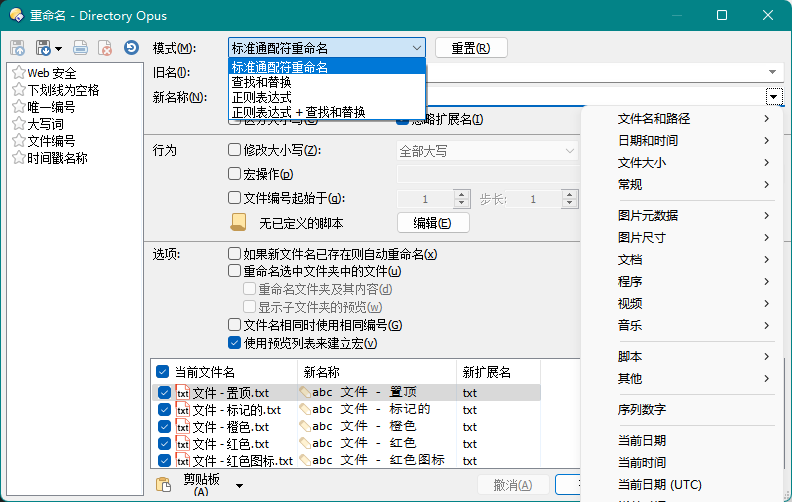
Task: Open the arrow next to save-as preset icon
Action: pos(59,48)
